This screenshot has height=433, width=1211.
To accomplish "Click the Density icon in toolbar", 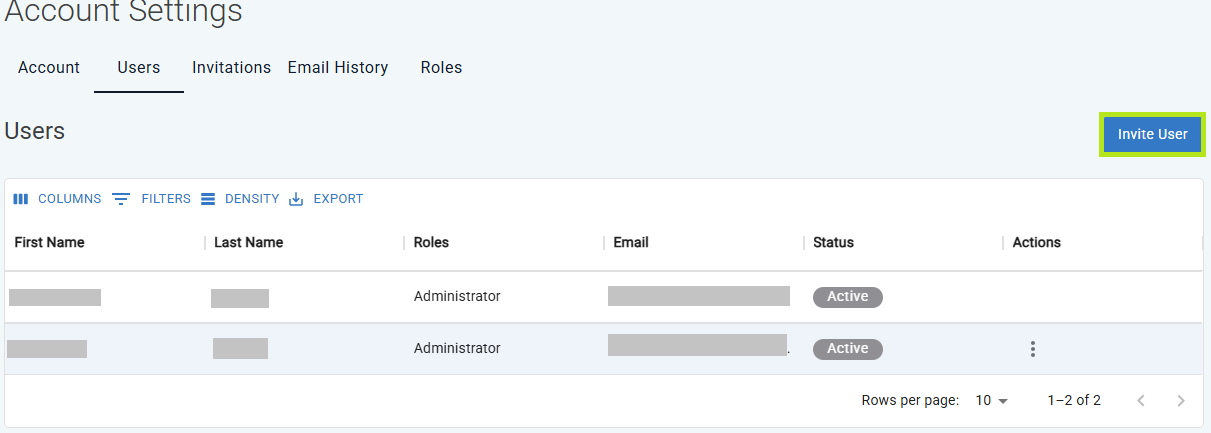I will tap(208, 199).
